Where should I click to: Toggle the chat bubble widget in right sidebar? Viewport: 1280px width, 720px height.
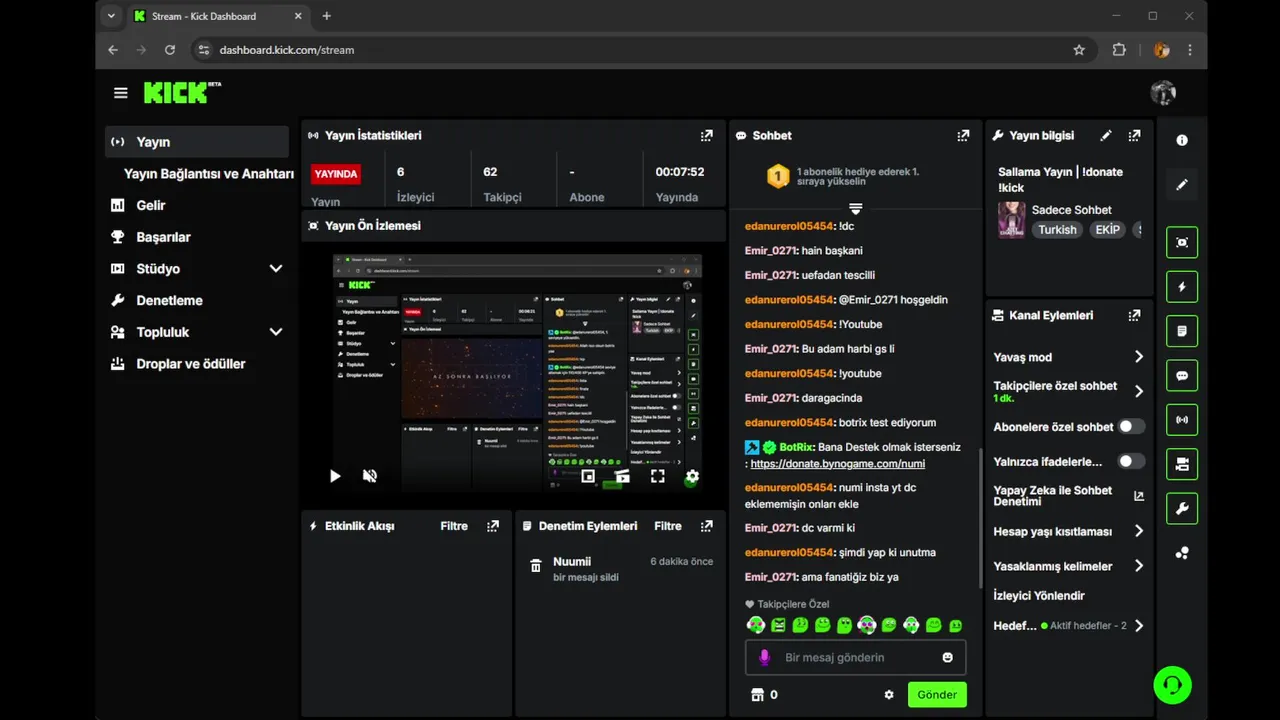(x=1182, y=375)
